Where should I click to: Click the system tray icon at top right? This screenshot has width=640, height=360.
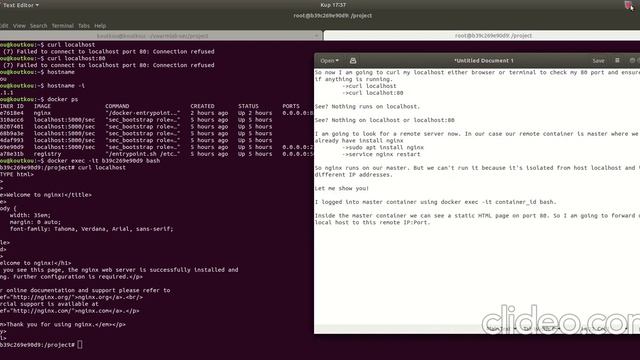[628, 5]
